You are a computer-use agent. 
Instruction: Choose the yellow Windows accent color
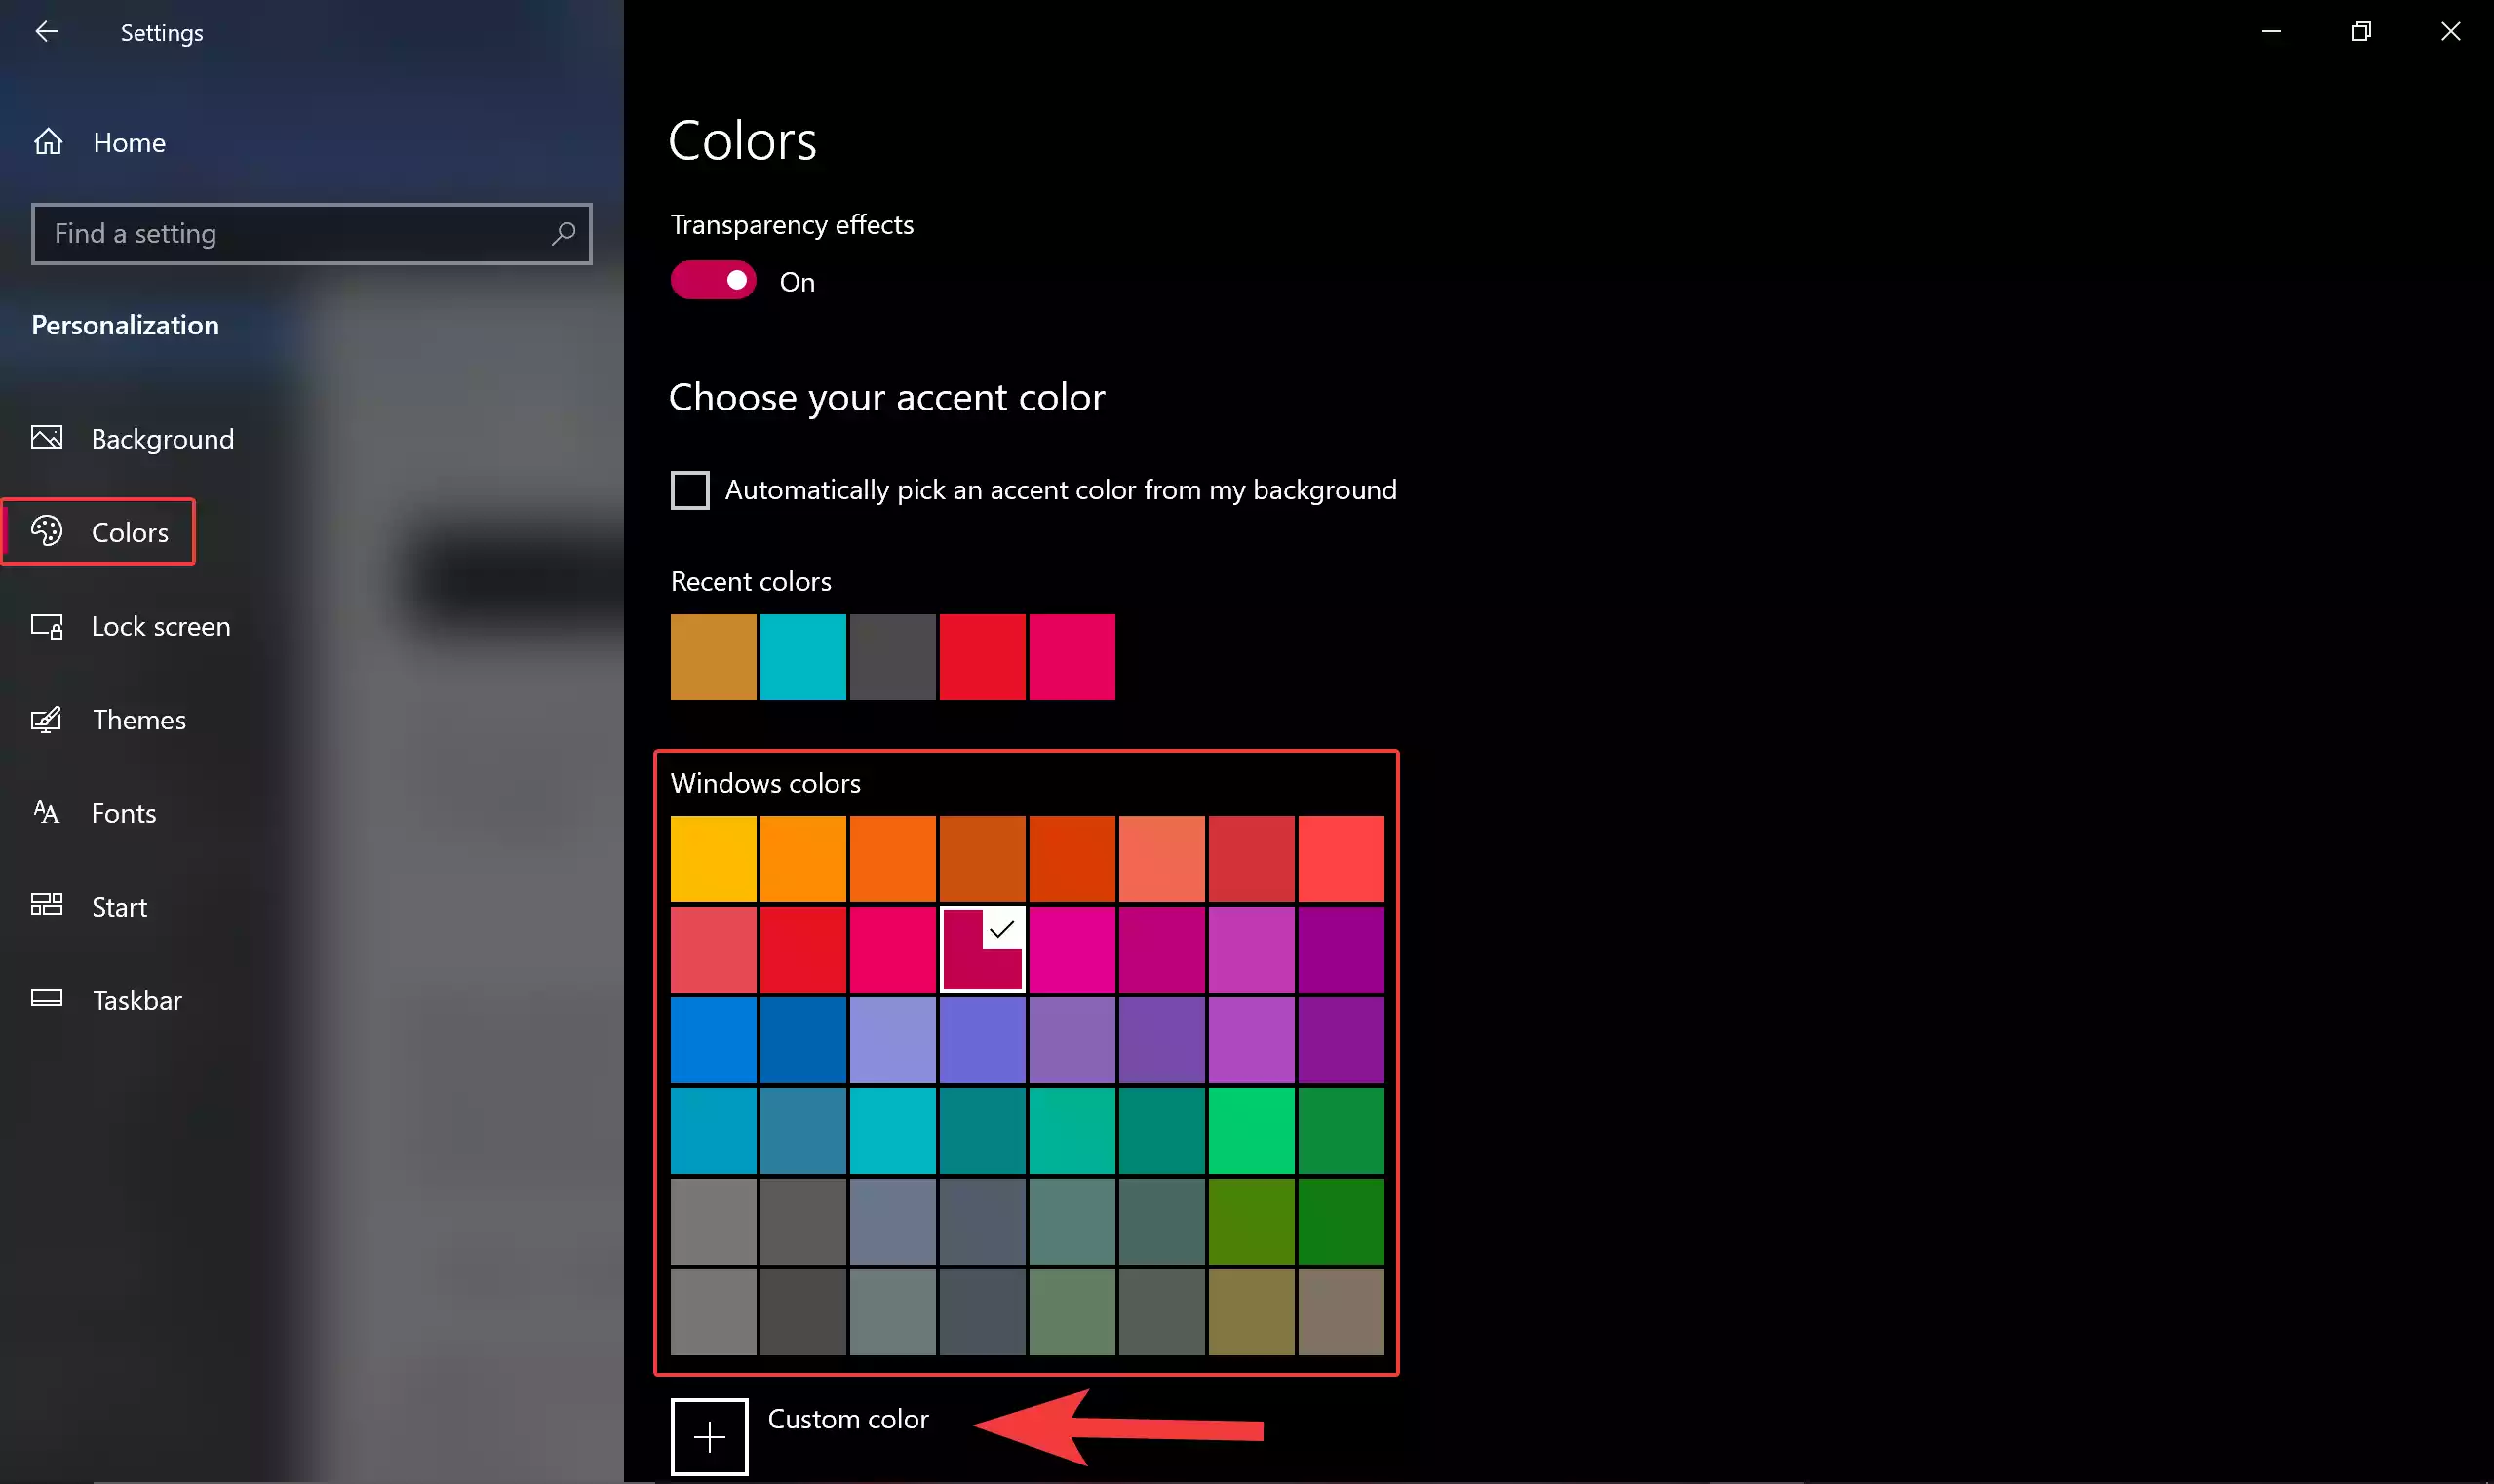coord(711,857)
